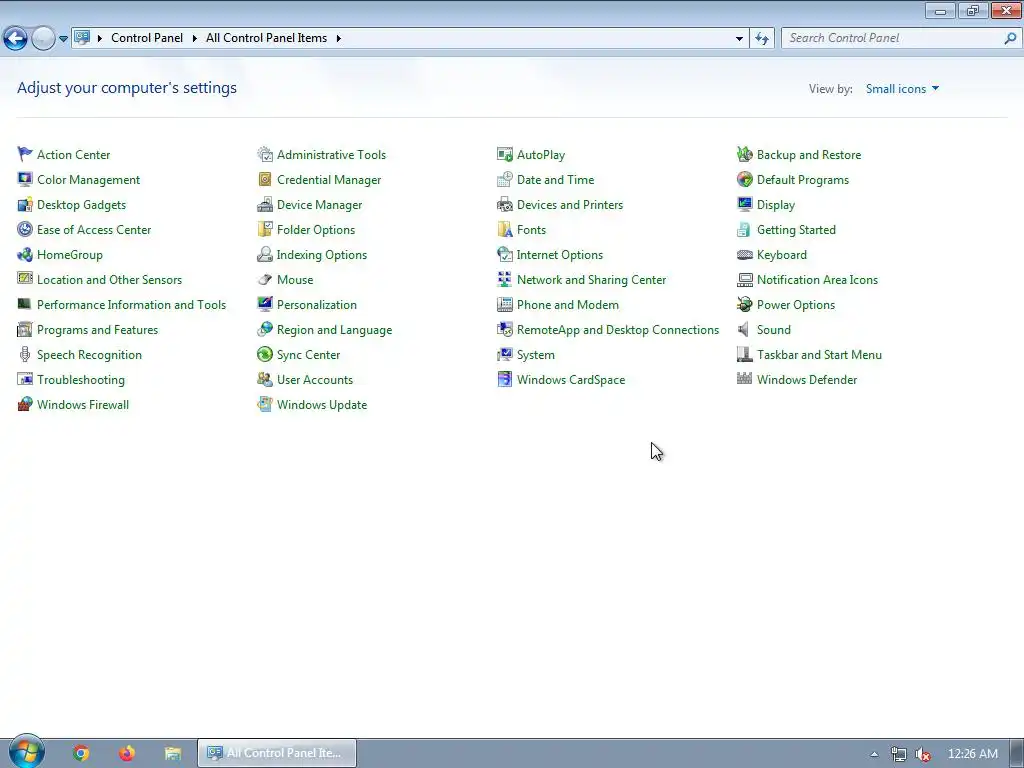Open Internet Options
Image resolution: width=1024 pixels, height=768 pixels.
point(560,255)
